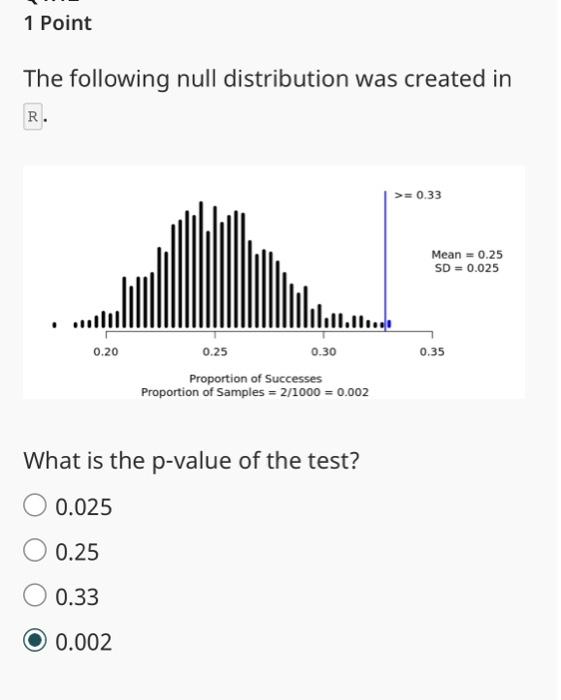The image size is (561, 700).
Task: Click the 'Mean = 0.25' legend text
Action: pos(467,254)
